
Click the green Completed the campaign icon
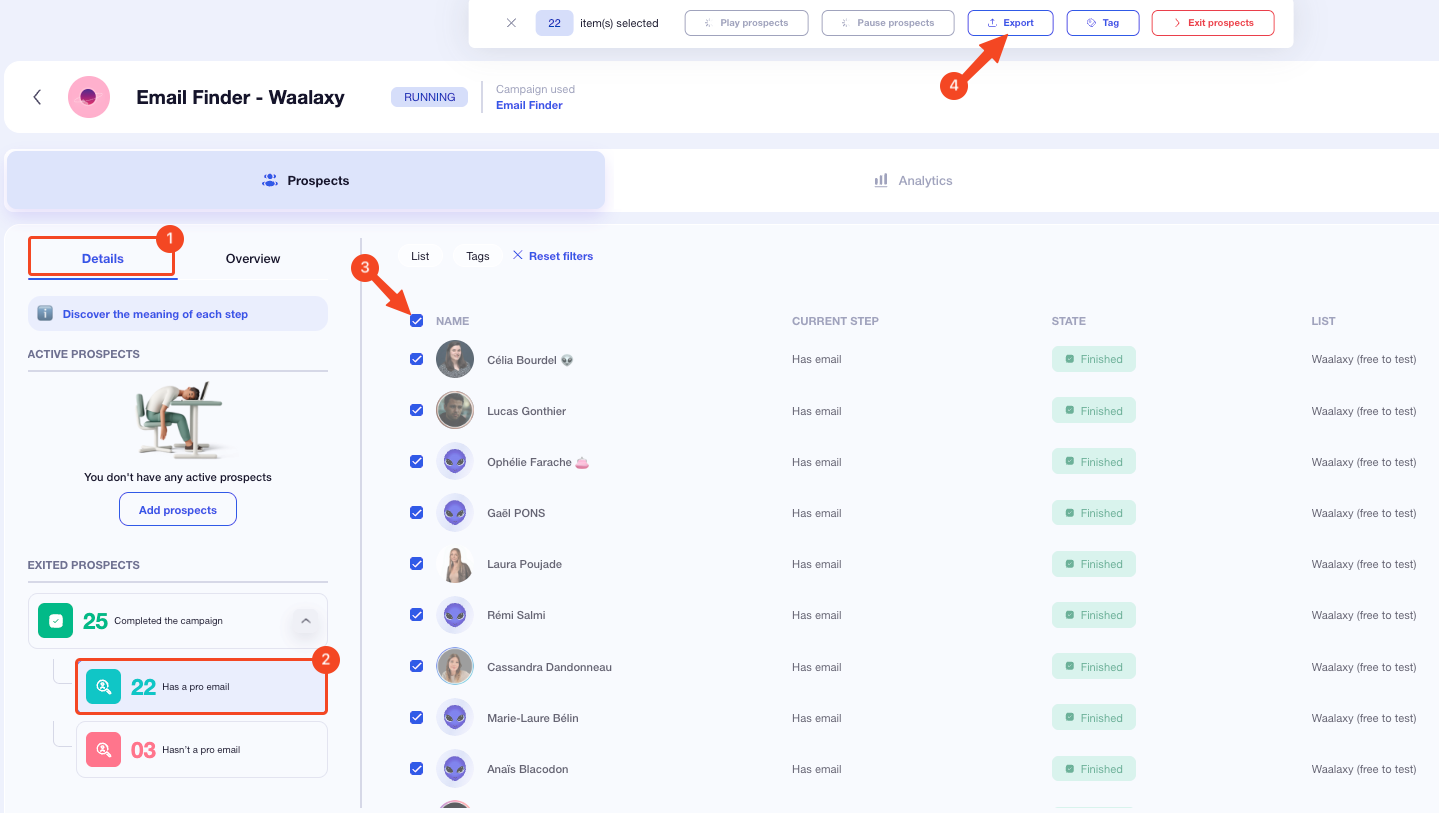click(56, 621)
